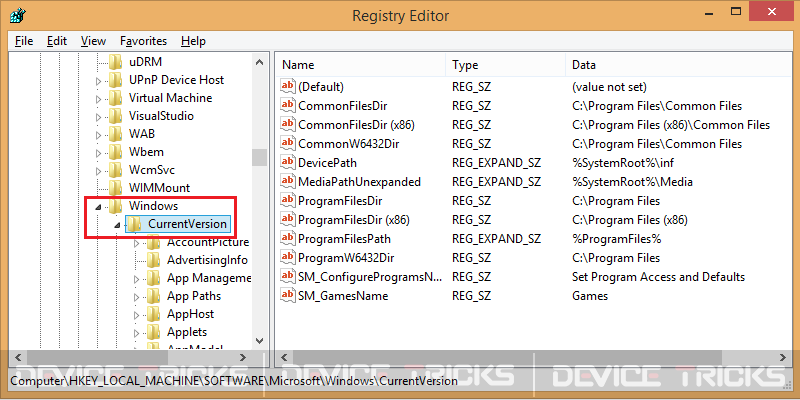Click the data "Set Program Access and Defaults"

point(658,277)
